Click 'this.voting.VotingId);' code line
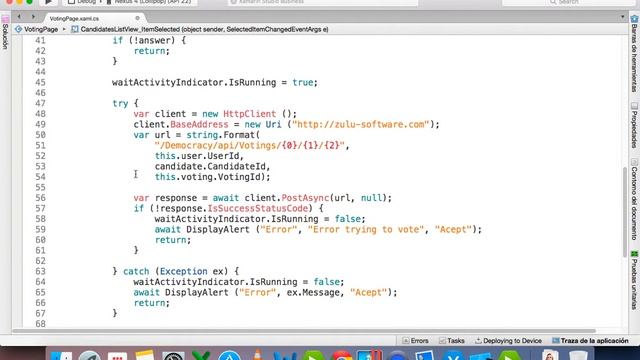This screenshot has height=360, width=640. pos(212,177)
